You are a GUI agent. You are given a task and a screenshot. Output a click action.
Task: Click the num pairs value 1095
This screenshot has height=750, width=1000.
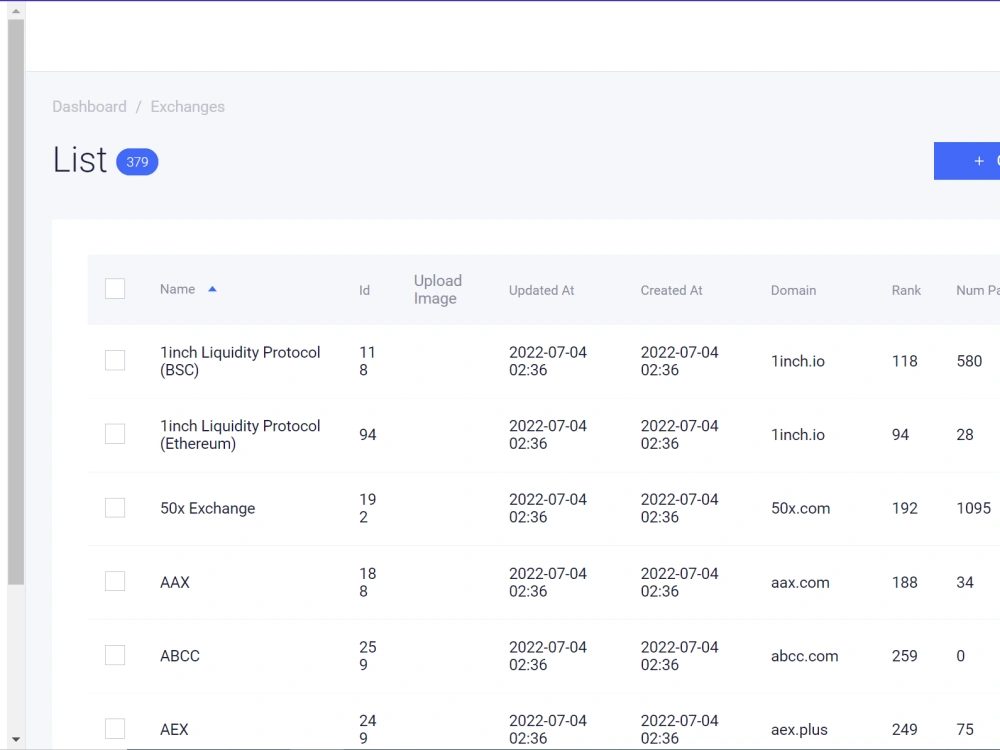(973, 508)
